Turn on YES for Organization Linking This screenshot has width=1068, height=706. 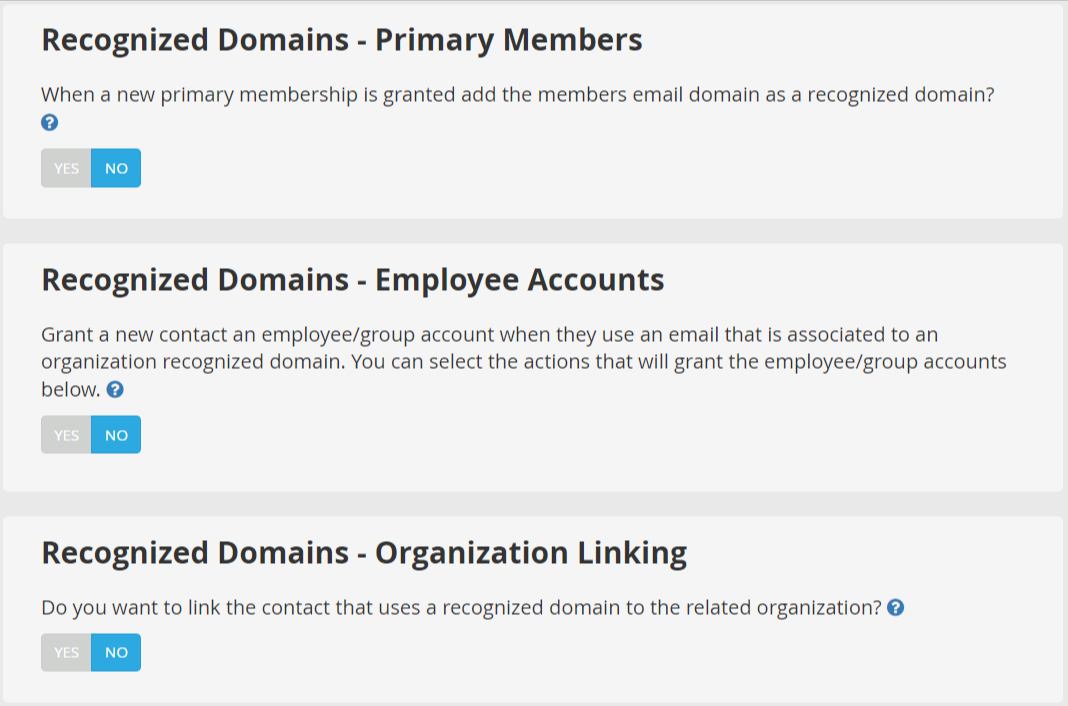(66, 652)
